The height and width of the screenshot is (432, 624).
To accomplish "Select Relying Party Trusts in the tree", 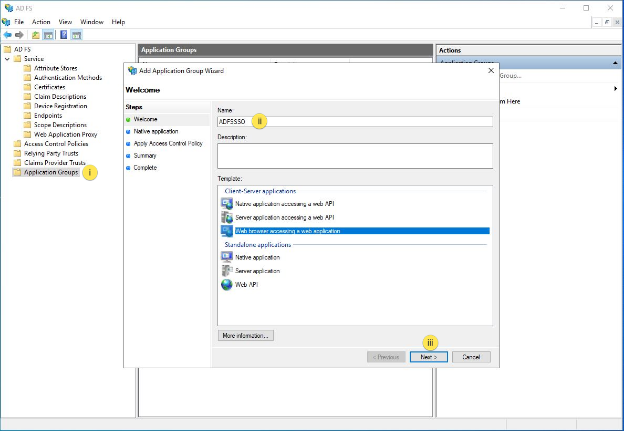I will [x=48, y=153].
